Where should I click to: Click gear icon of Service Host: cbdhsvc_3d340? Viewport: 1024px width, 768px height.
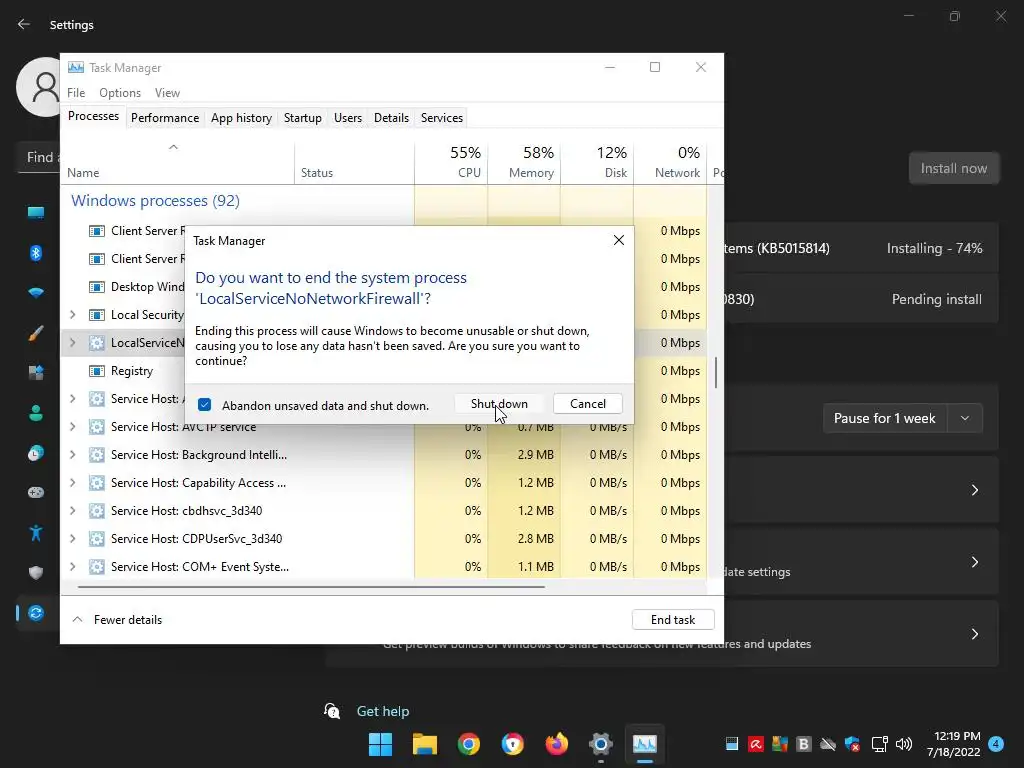[x=97, y=511]
